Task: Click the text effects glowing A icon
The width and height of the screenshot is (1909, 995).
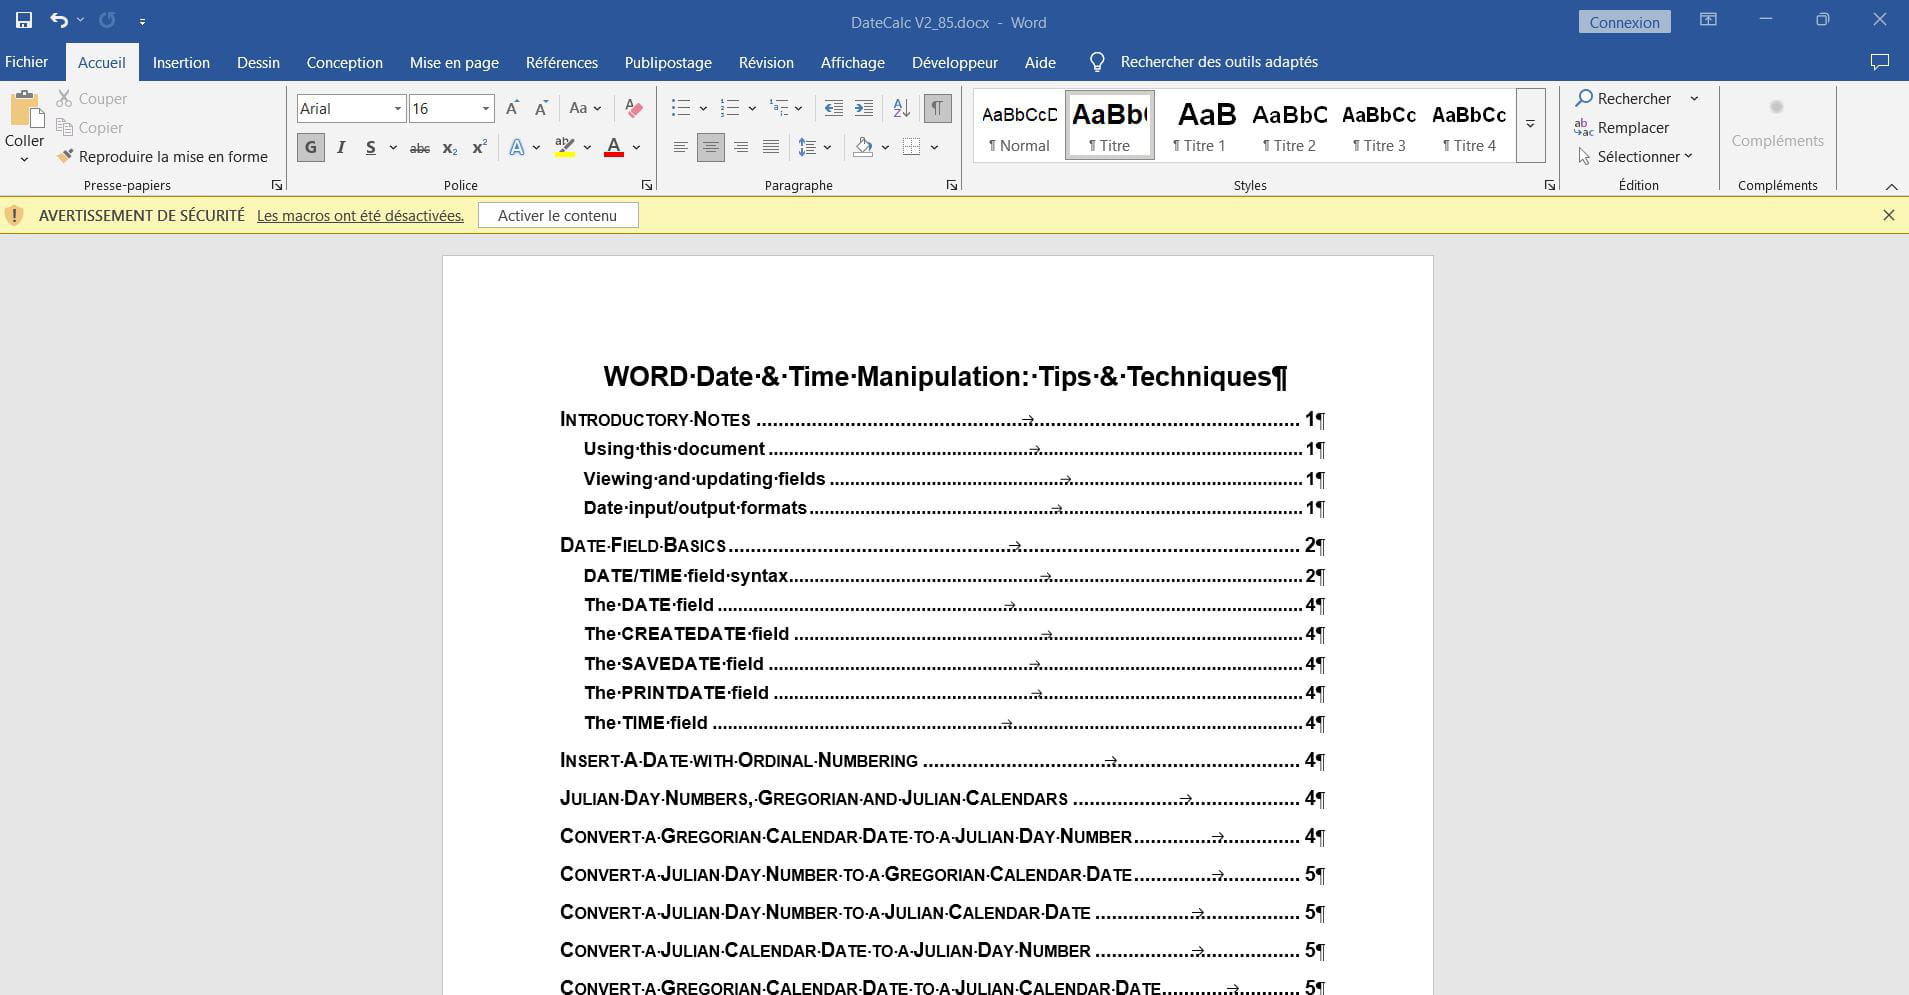Action: [517, 148]
